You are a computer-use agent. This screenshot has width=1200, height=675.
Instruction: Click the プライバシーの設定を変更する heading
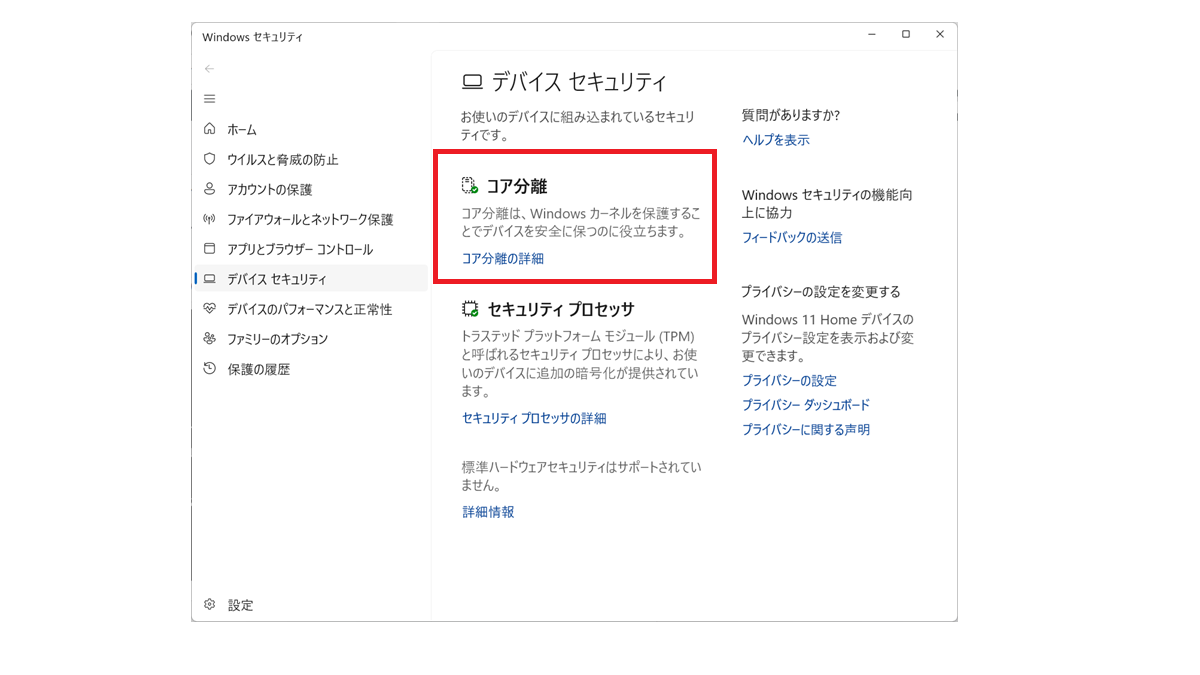point(821,292)
